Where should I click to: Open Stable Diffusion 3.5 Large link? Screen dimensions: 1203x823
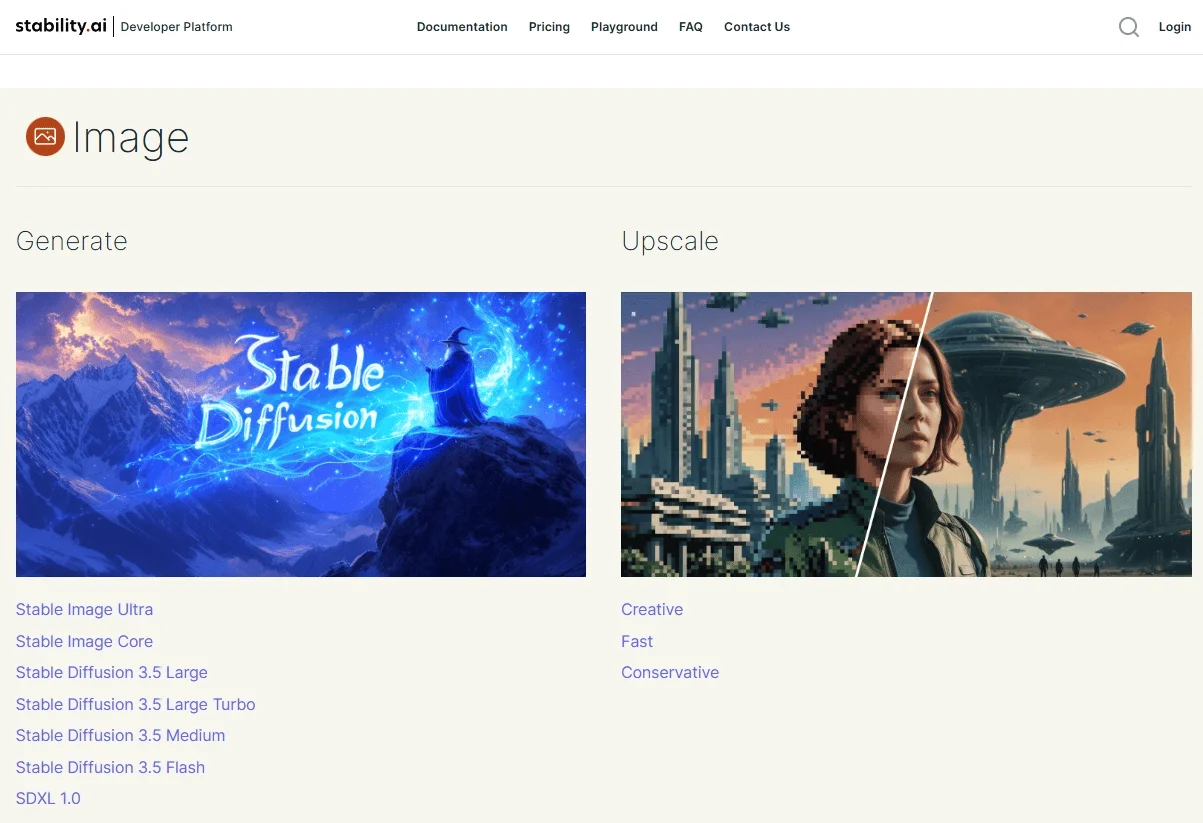112,672
